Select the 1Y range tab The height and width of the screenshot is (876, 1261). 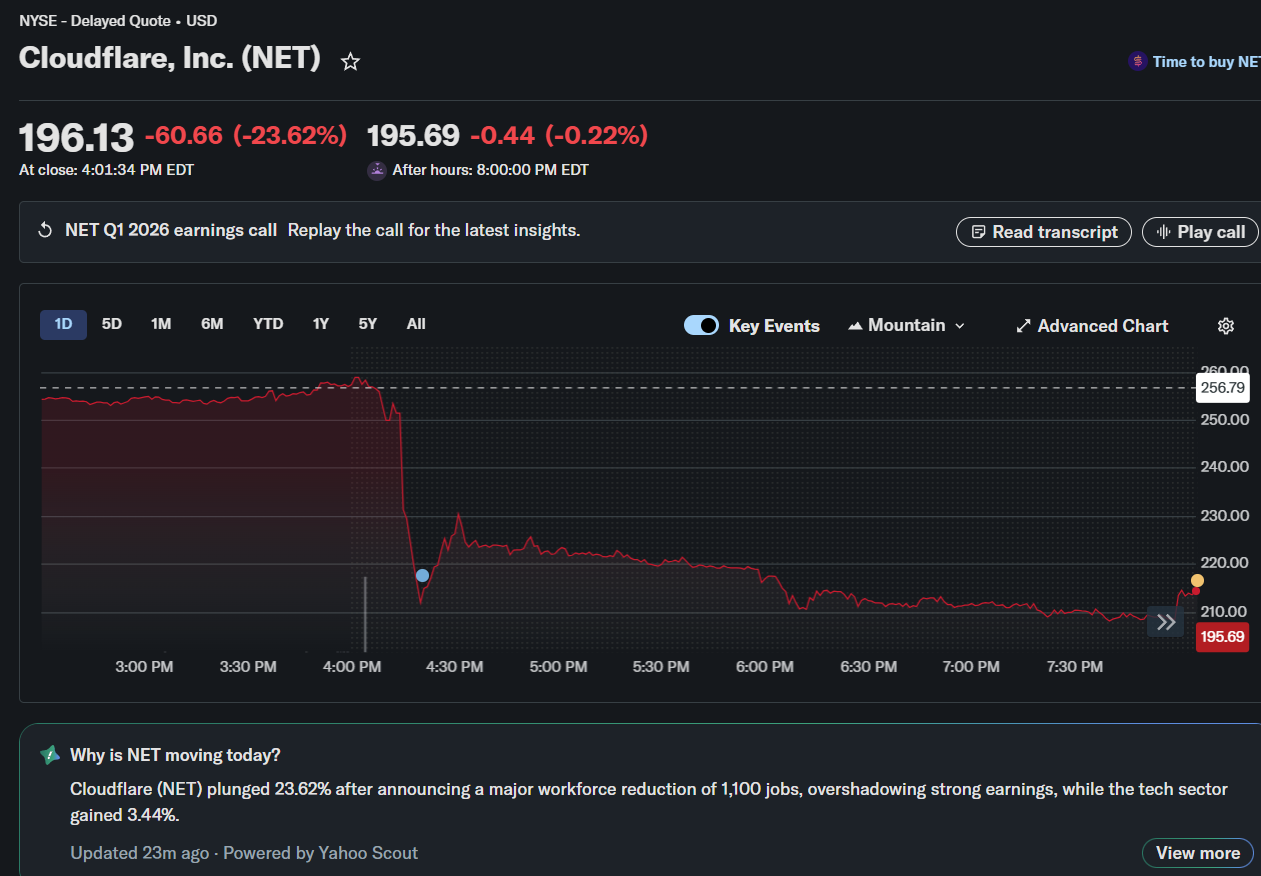pyautogui.click(x=321, y=324)
